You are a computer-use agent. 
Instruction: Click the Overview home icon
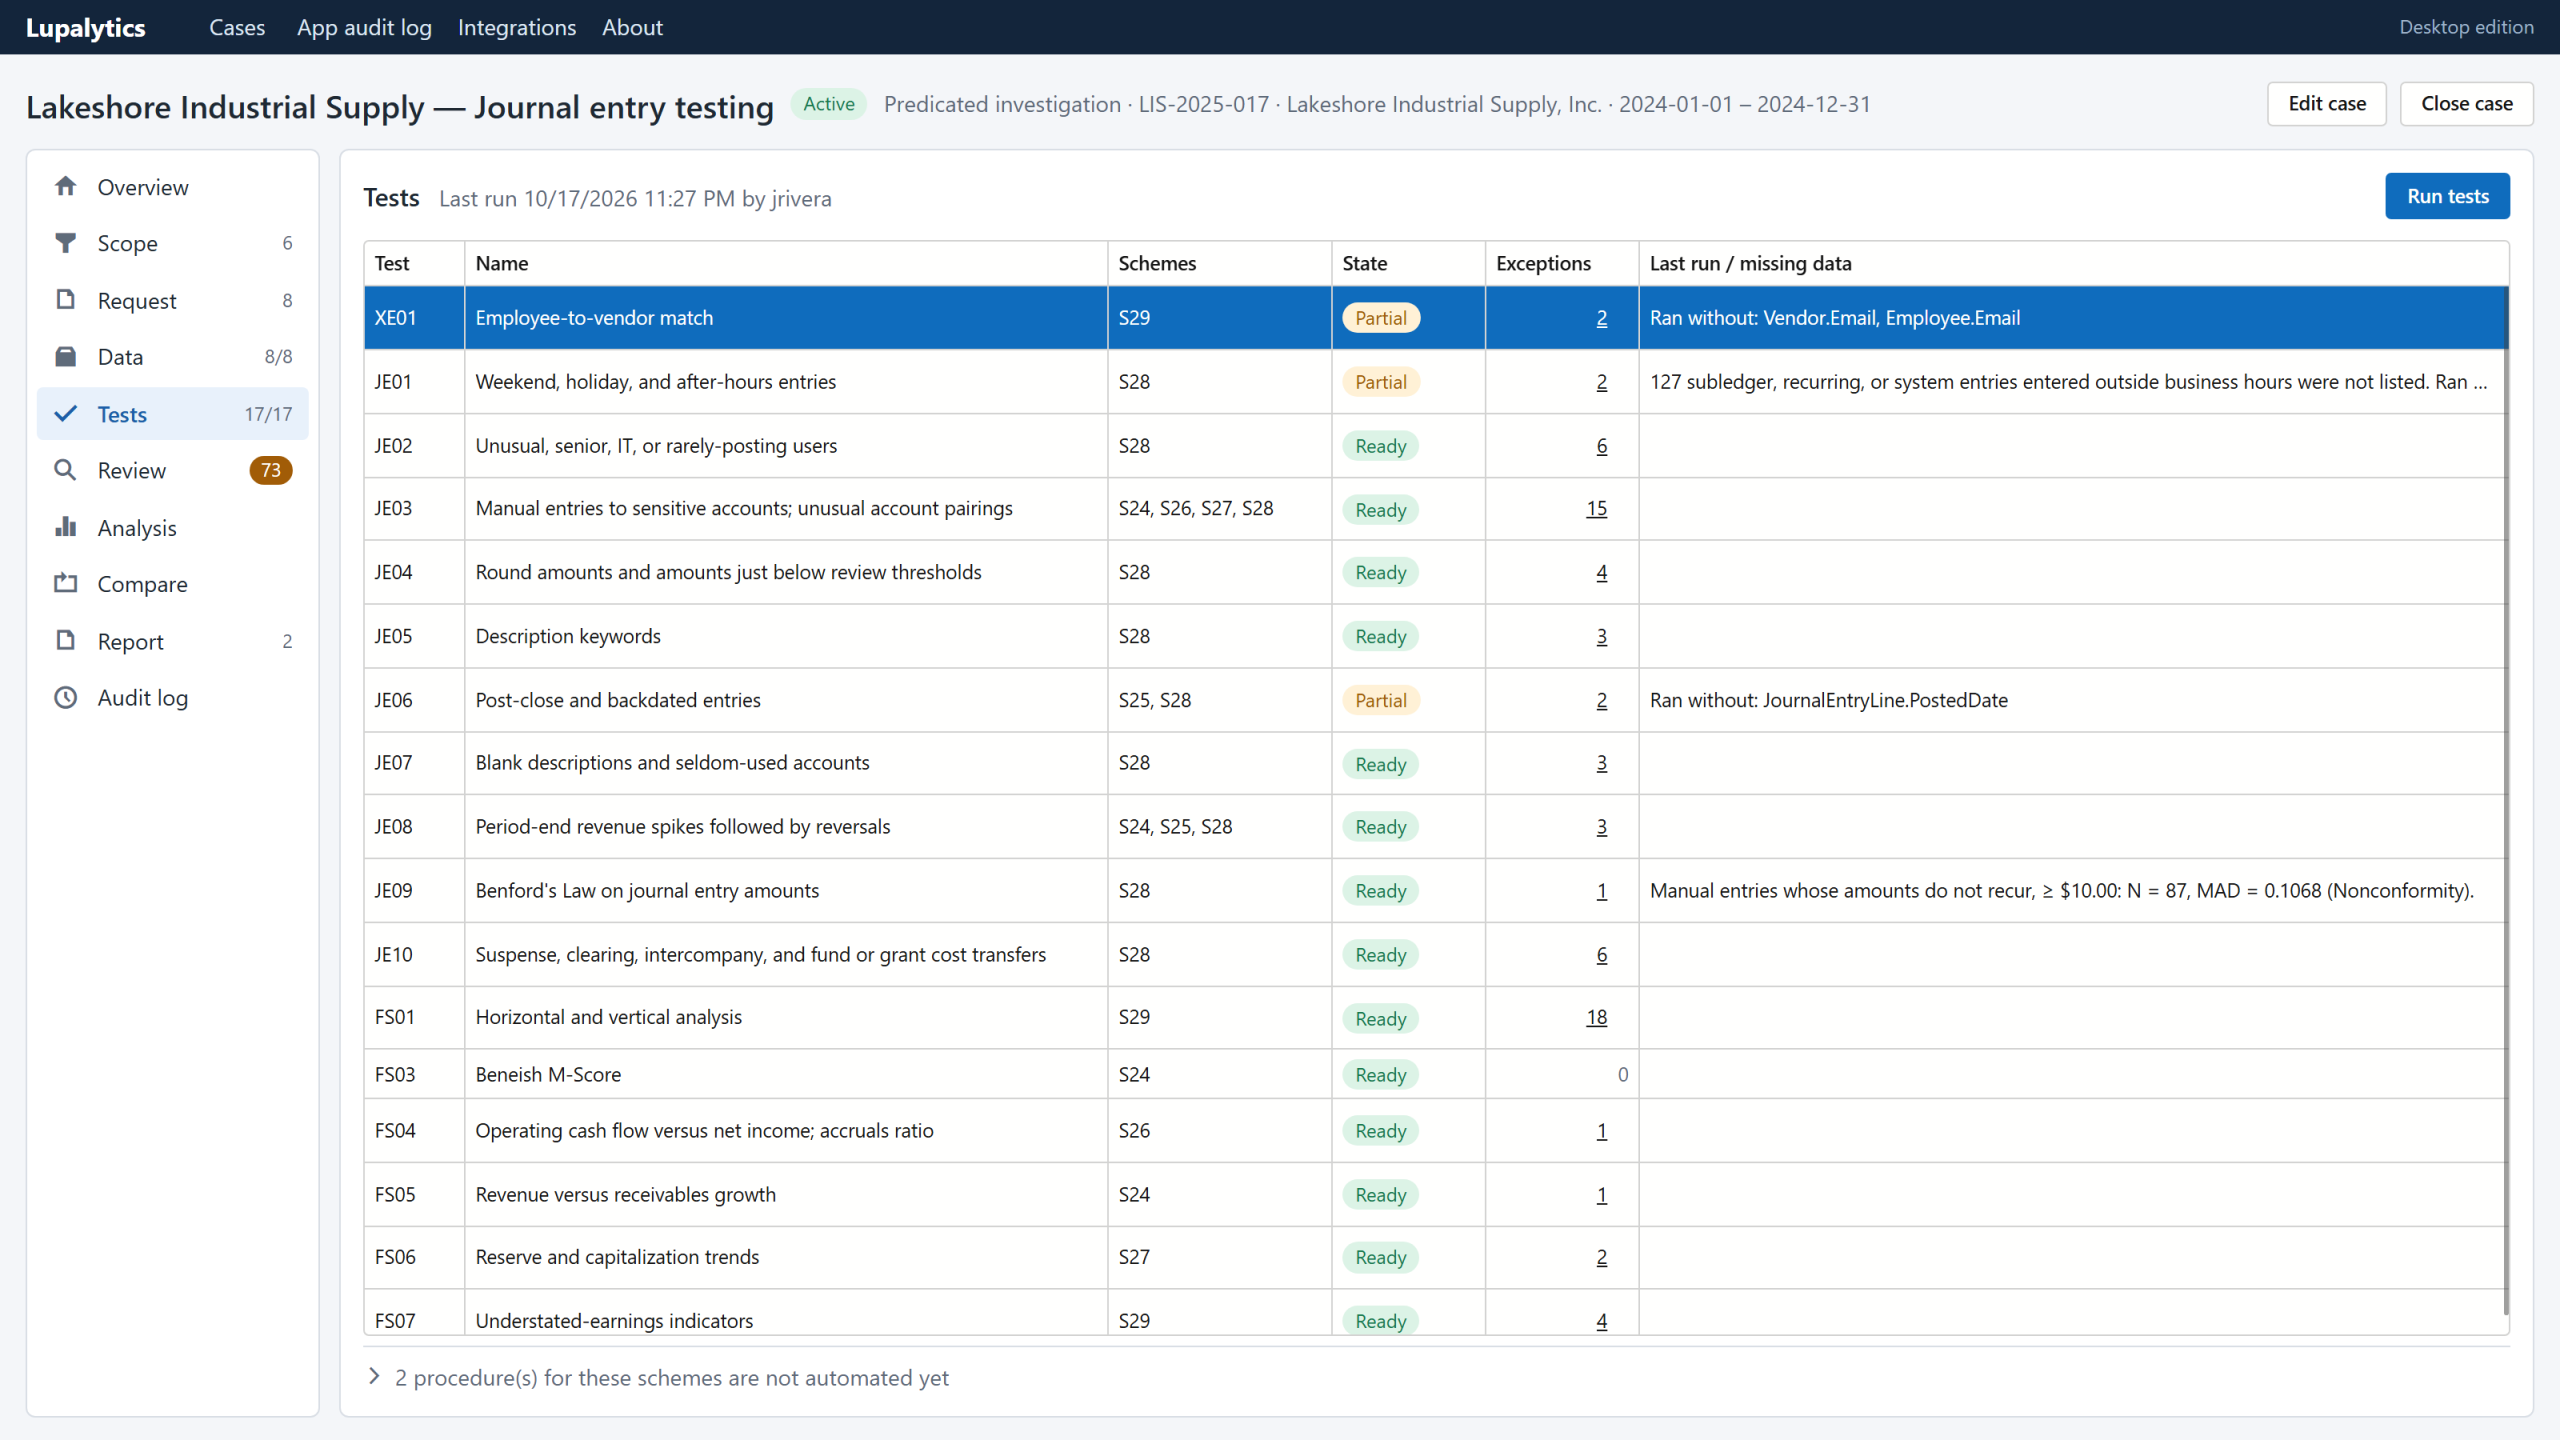coord(66,187)
